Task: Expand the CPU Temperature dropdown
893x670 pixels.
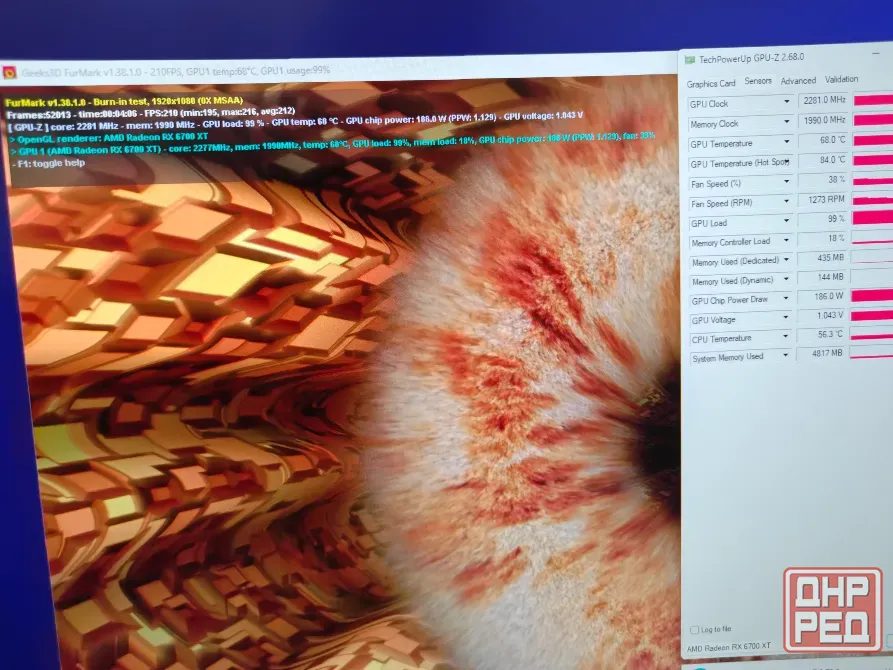Action: pyautogui.click(x=785, y=336)
